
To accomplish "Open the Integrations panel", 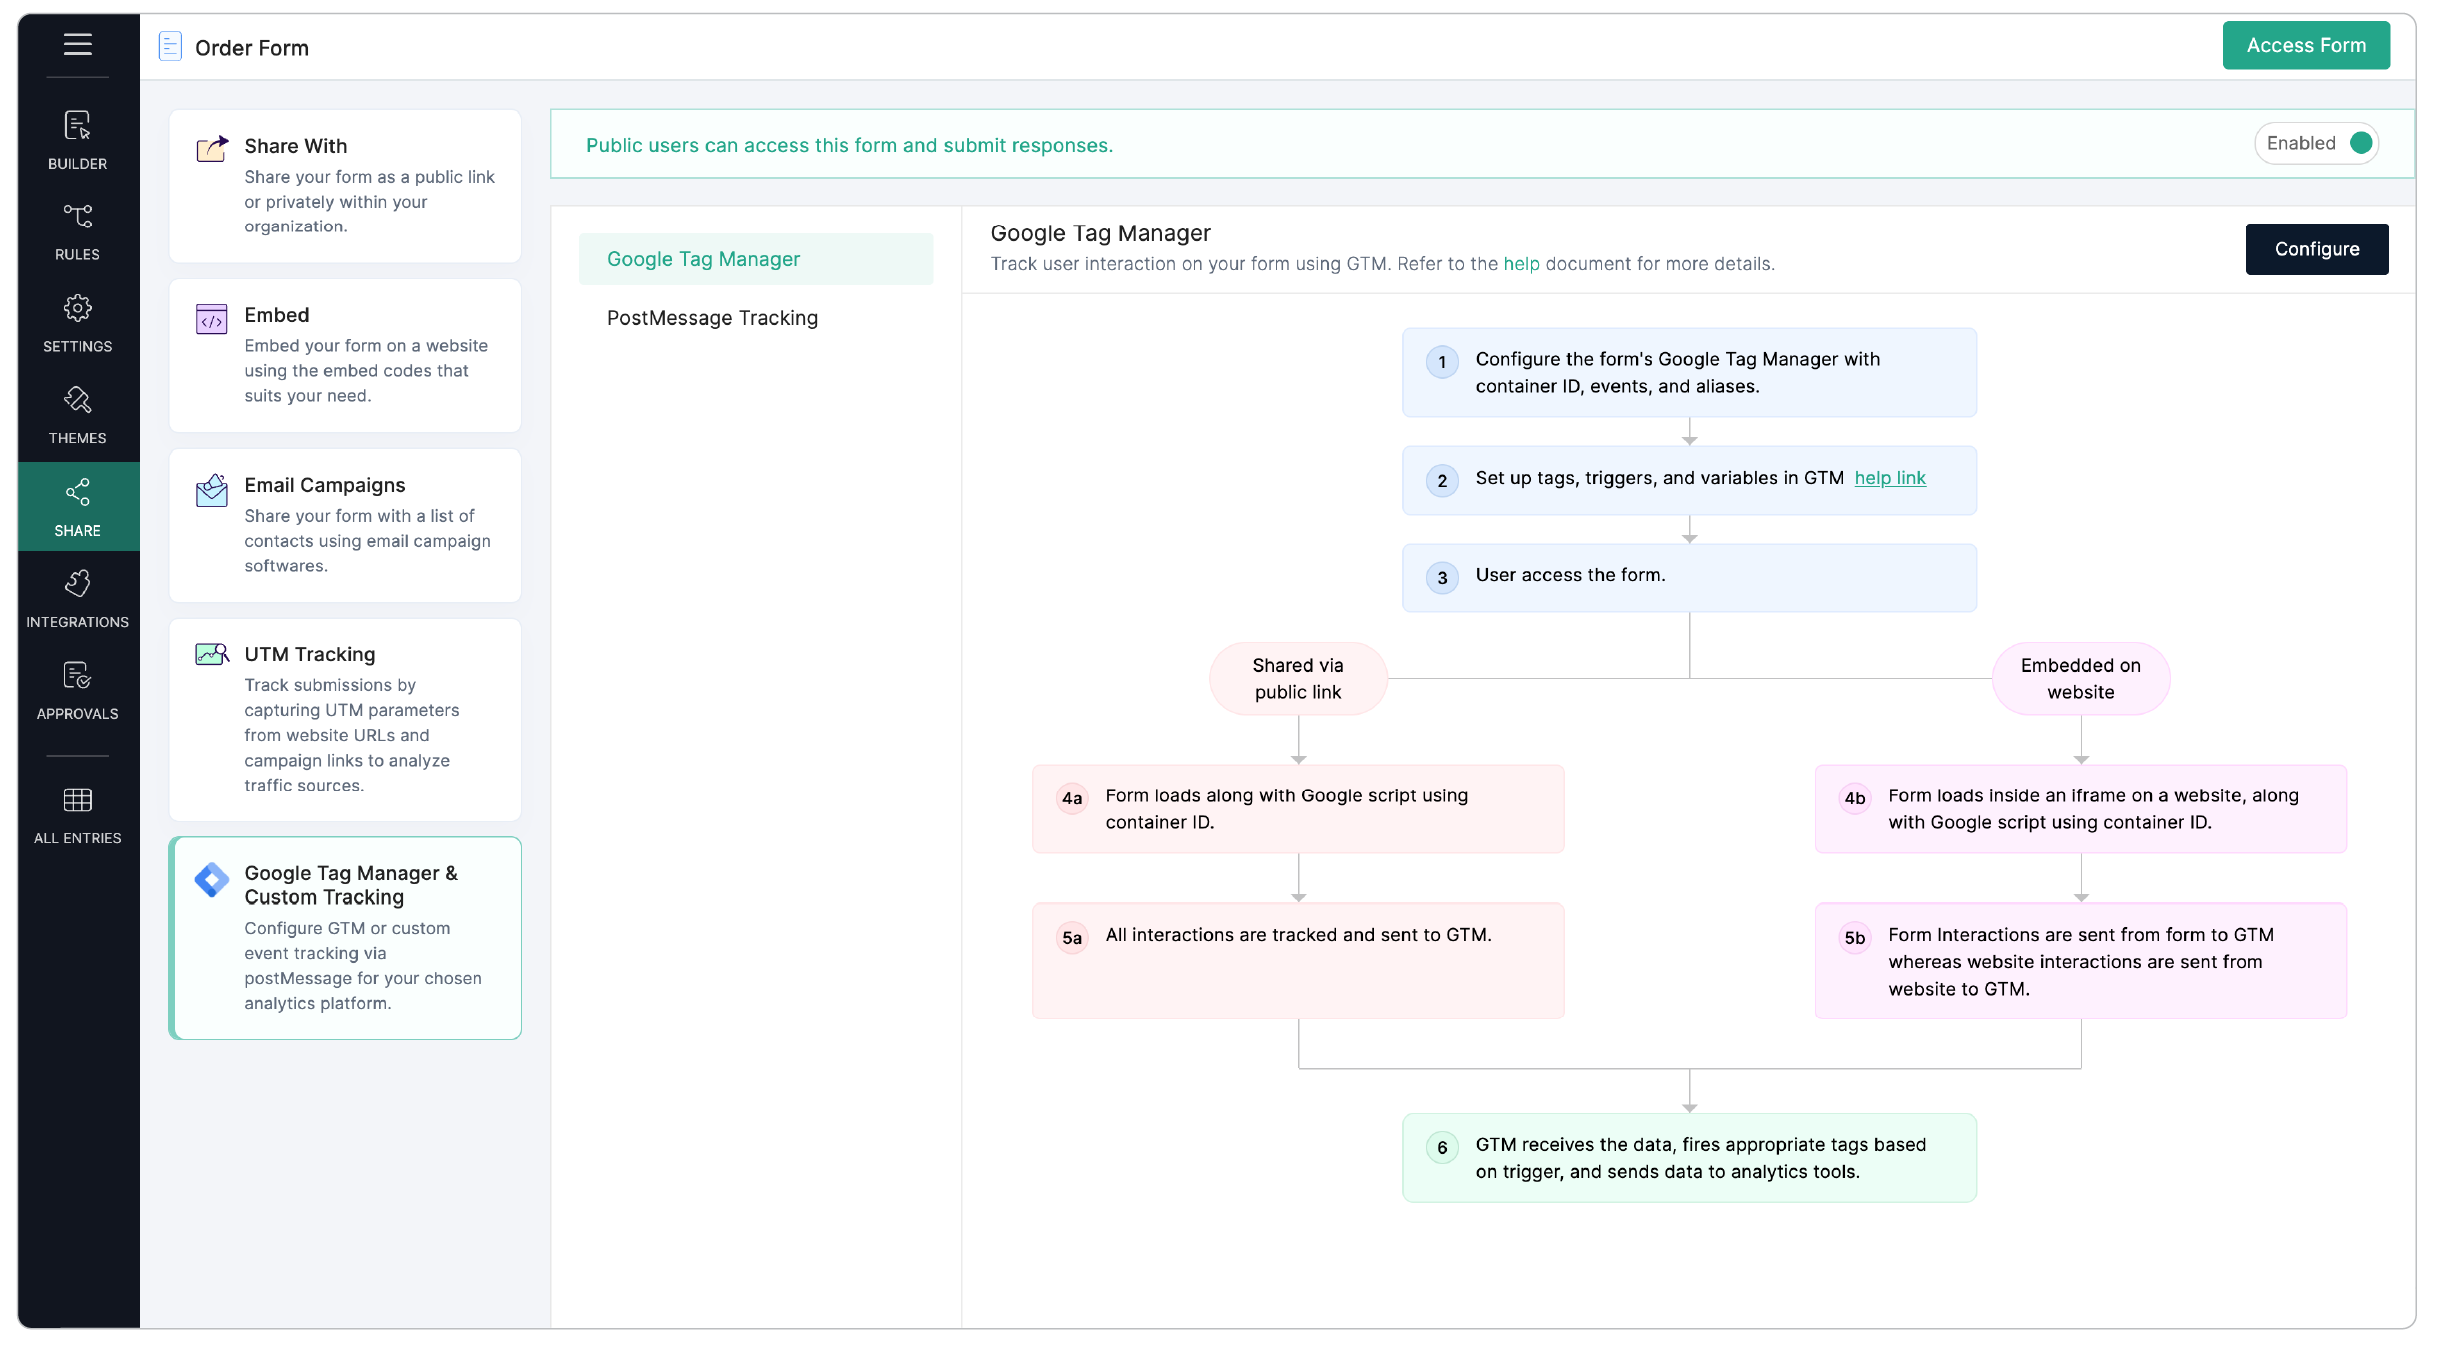I will click(x=77, y=597).
